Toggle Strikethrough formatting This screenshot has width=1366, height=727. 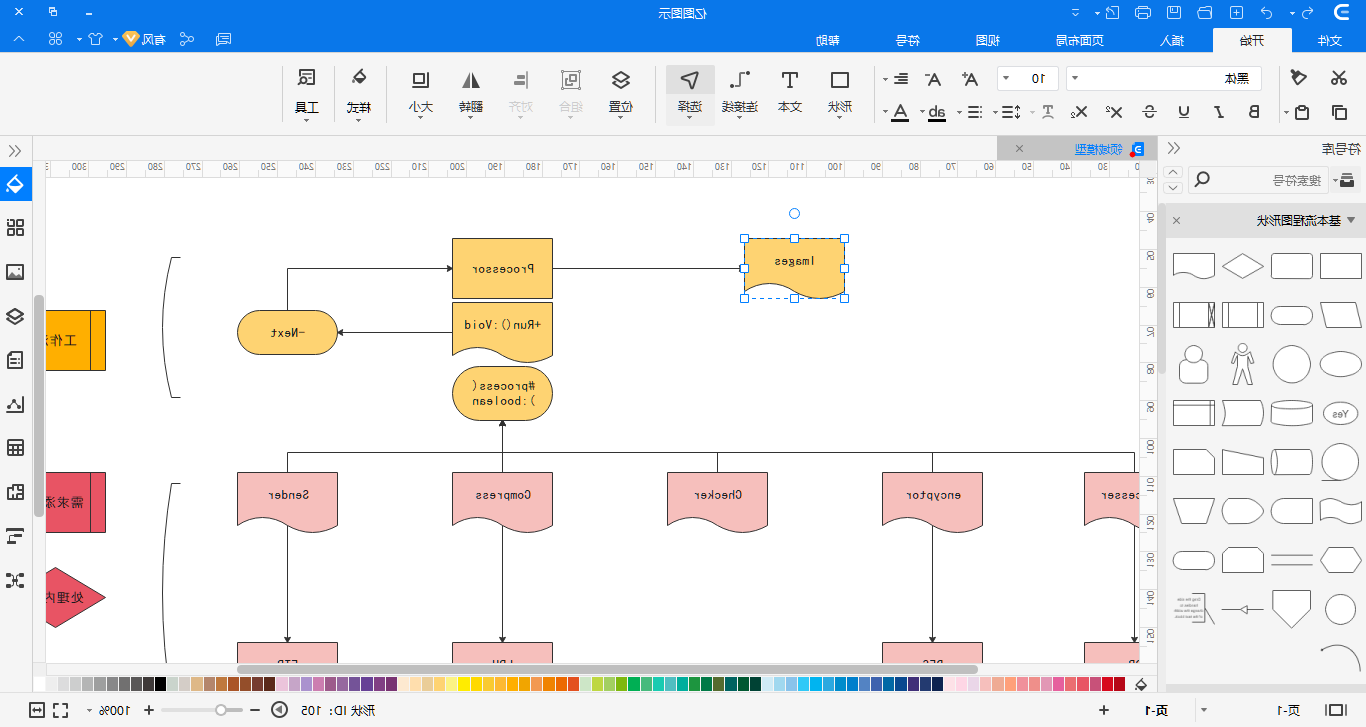coord(1149,112)
